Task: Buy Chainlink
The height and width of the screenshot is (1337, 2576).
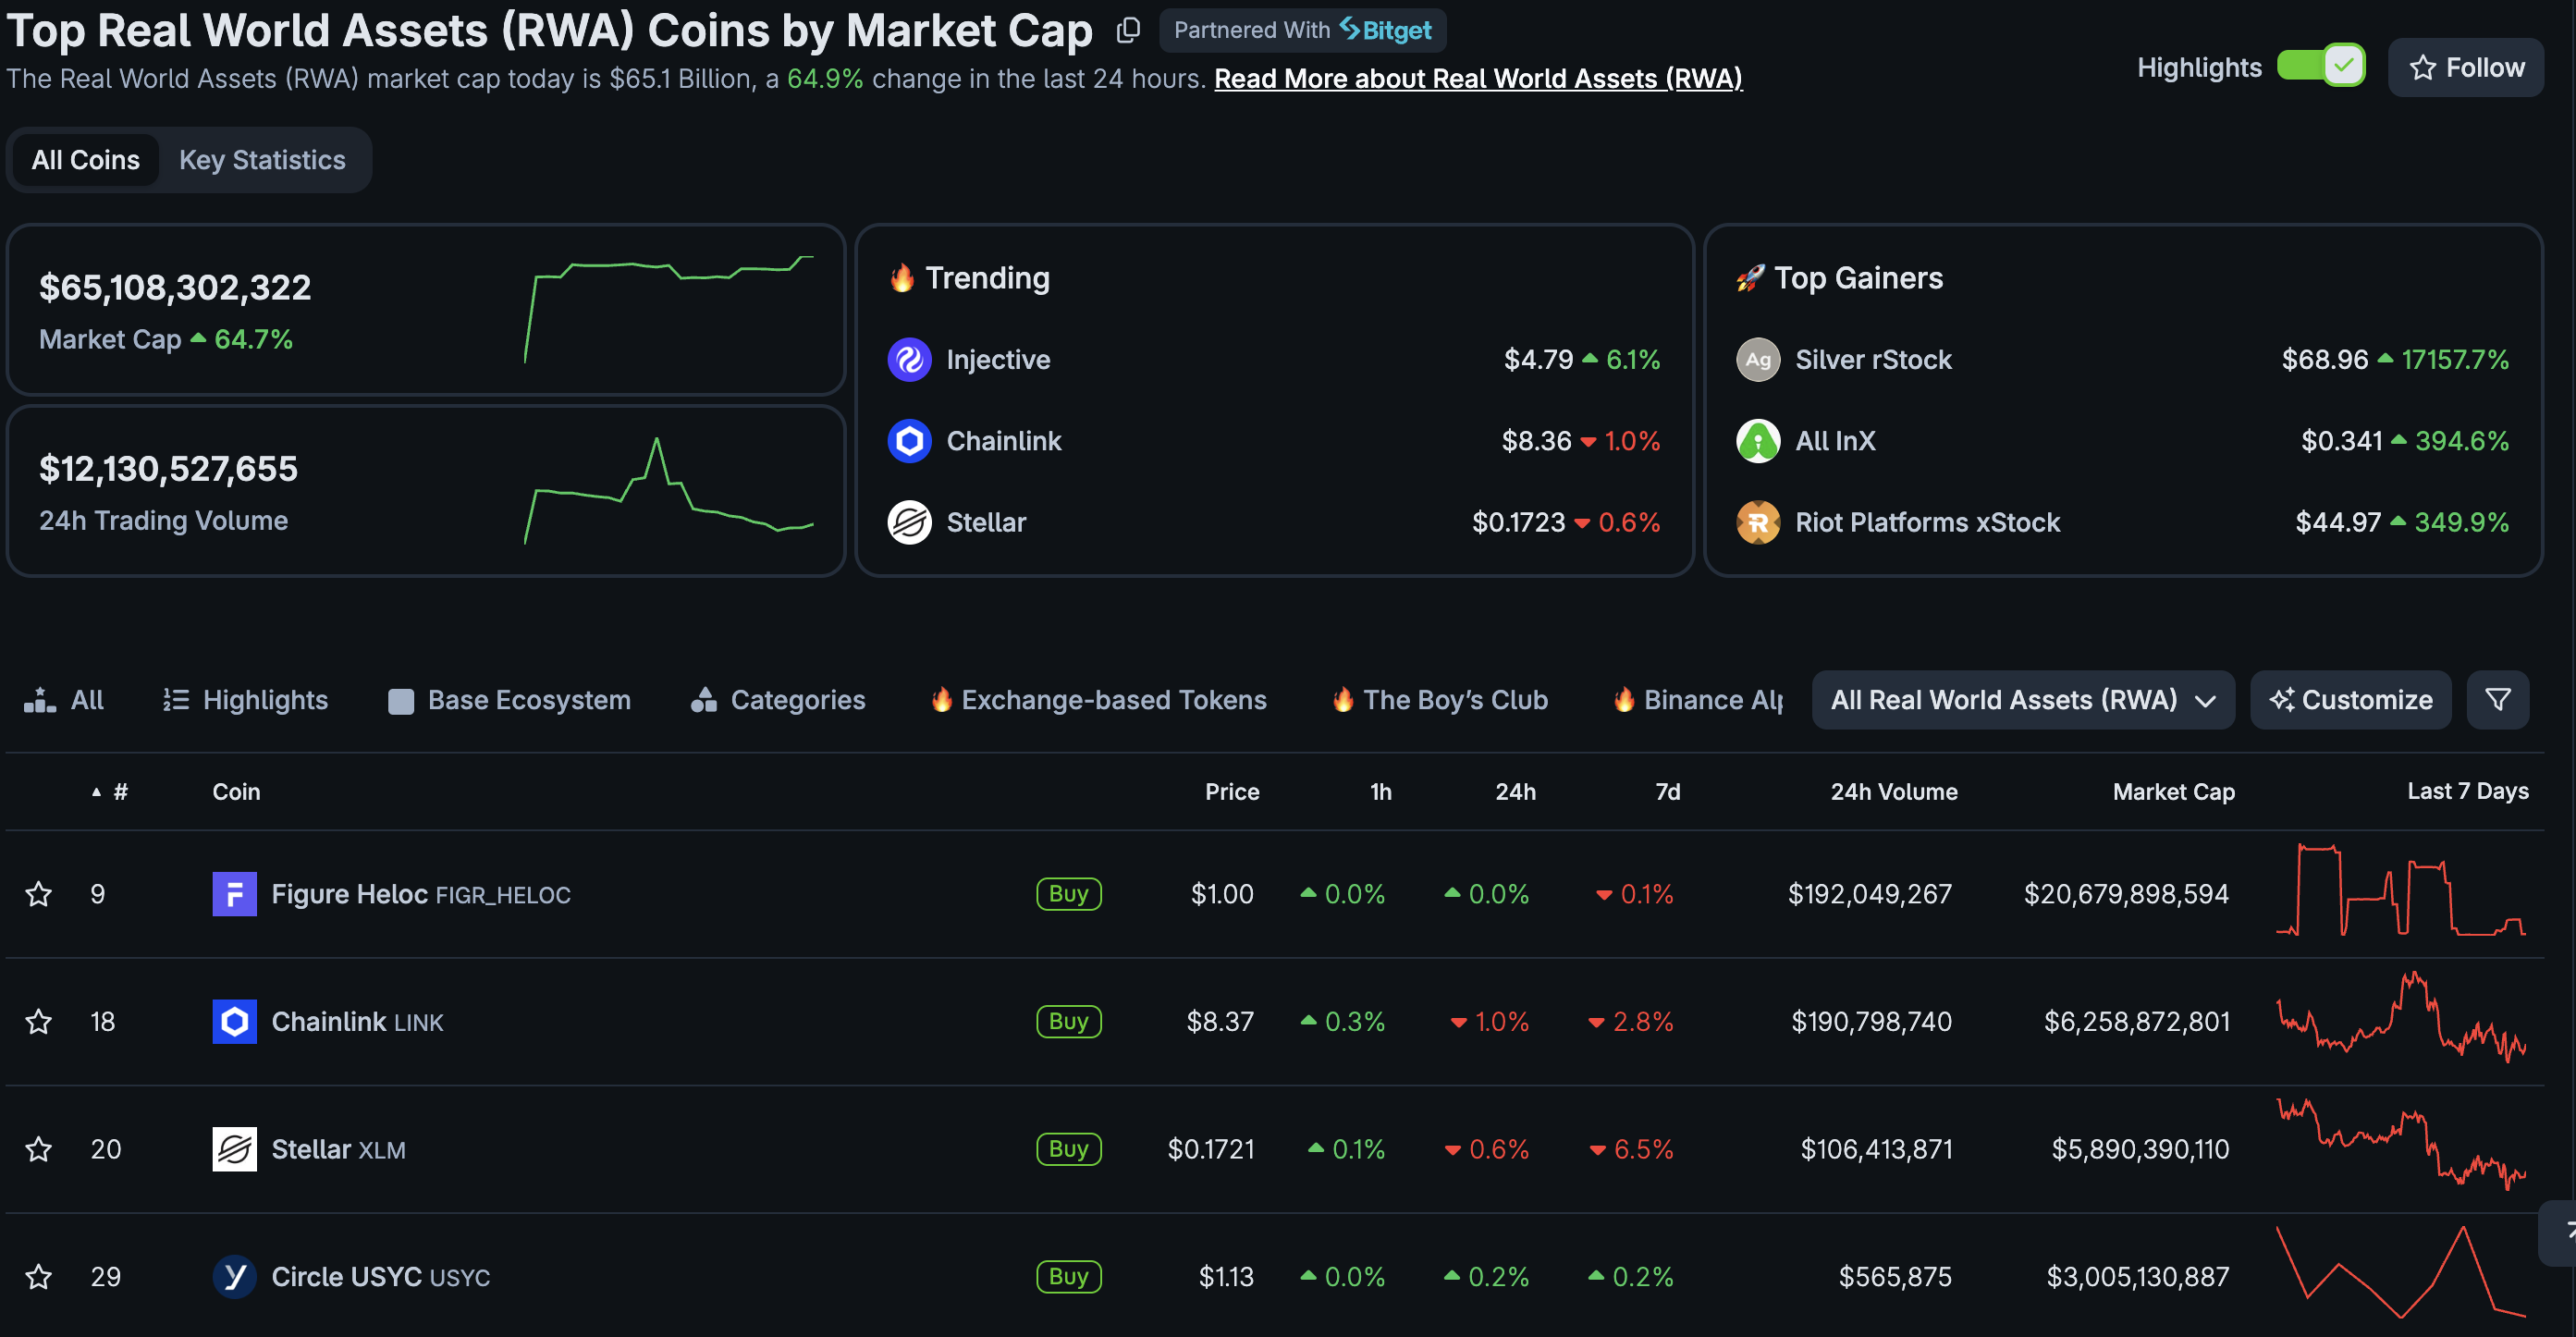Action: click(x=1068, y=1022)
